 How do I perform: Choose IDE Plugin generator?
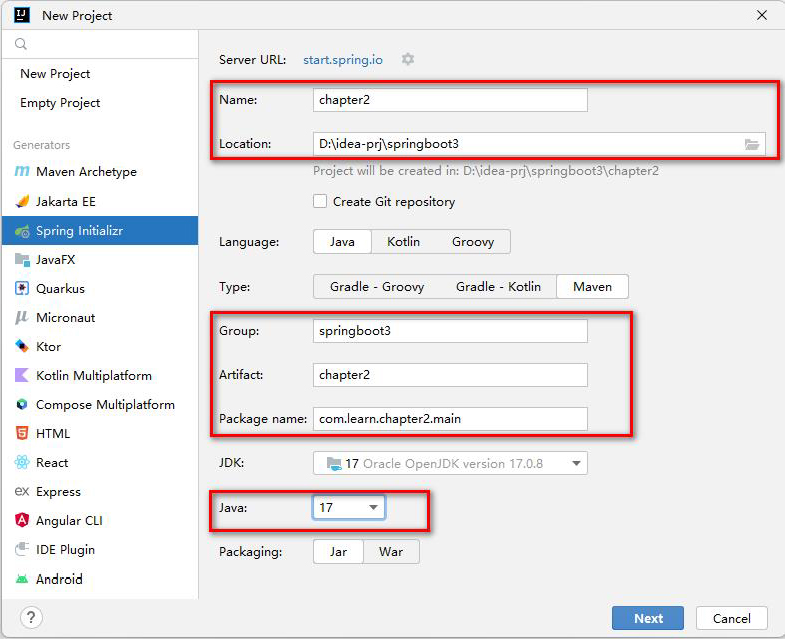100,549
